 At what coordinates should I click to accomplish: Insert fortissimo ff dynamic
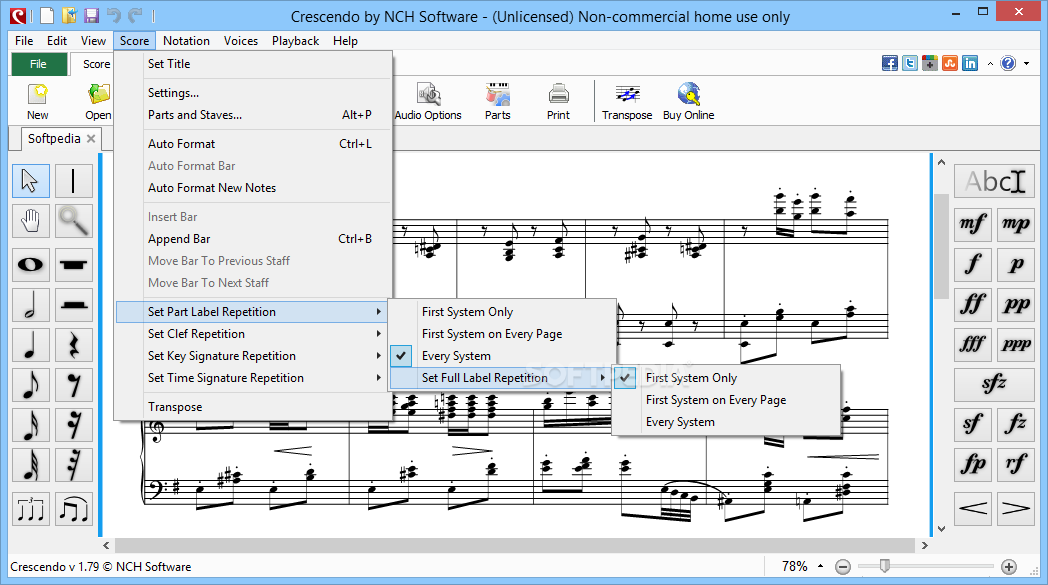tap(972, 305)
